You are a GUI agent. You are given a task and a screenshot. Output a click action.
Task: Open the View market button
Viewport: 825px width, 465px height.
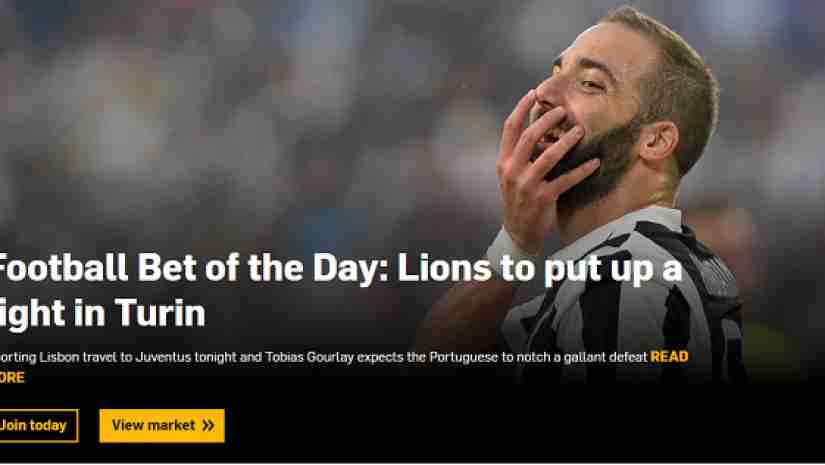(x=162, y=426)
